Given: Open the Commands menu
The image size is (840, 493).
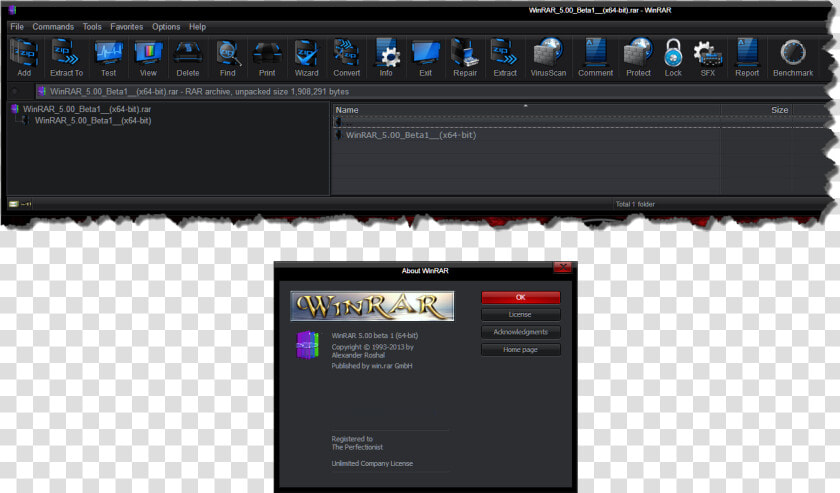Looking at the screenshot, I should [53, 27].
